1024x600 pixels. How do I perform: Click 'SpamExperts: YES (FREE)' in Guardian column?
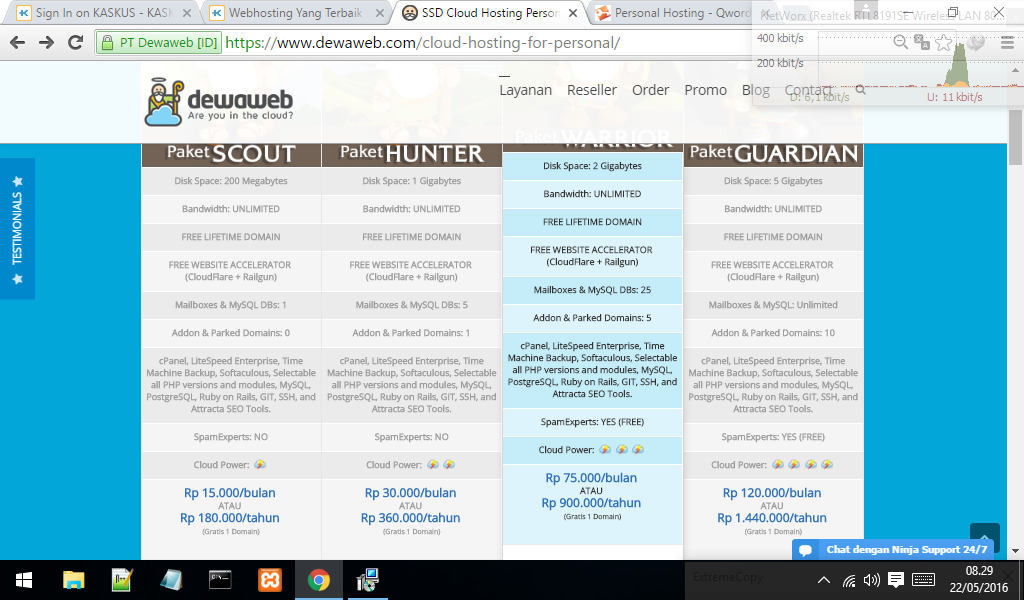pyautogui.click(x=773, y=437)
